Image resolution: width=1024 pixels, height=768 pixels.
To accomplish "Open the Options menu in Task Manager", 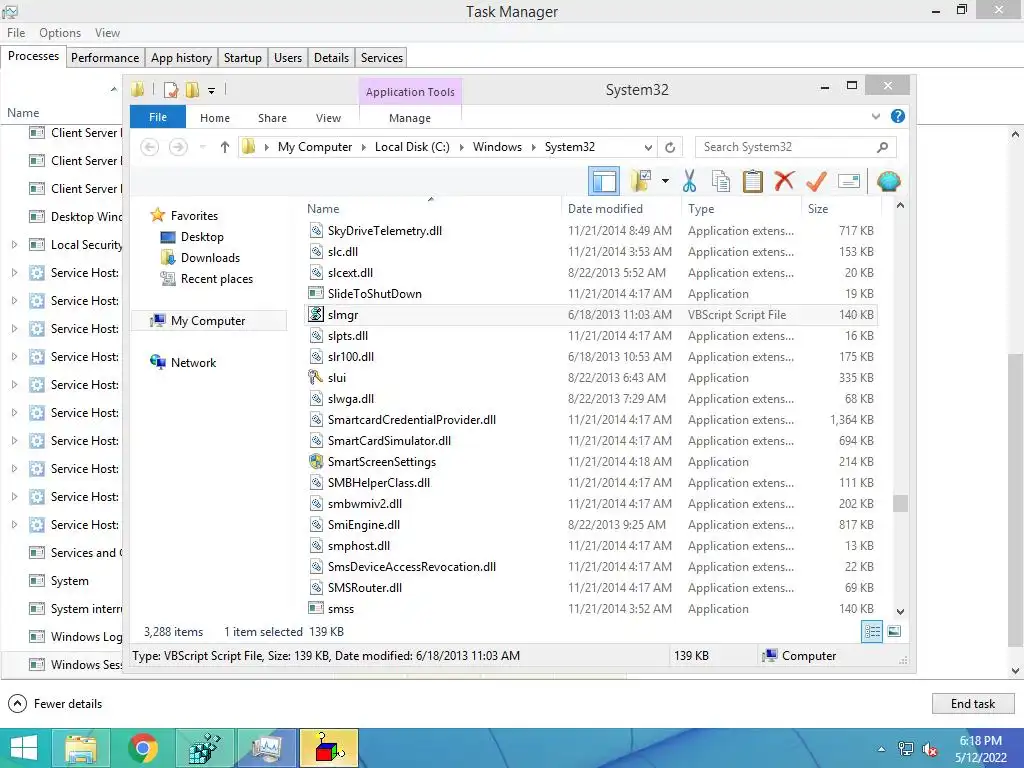I will pos(60,33).
